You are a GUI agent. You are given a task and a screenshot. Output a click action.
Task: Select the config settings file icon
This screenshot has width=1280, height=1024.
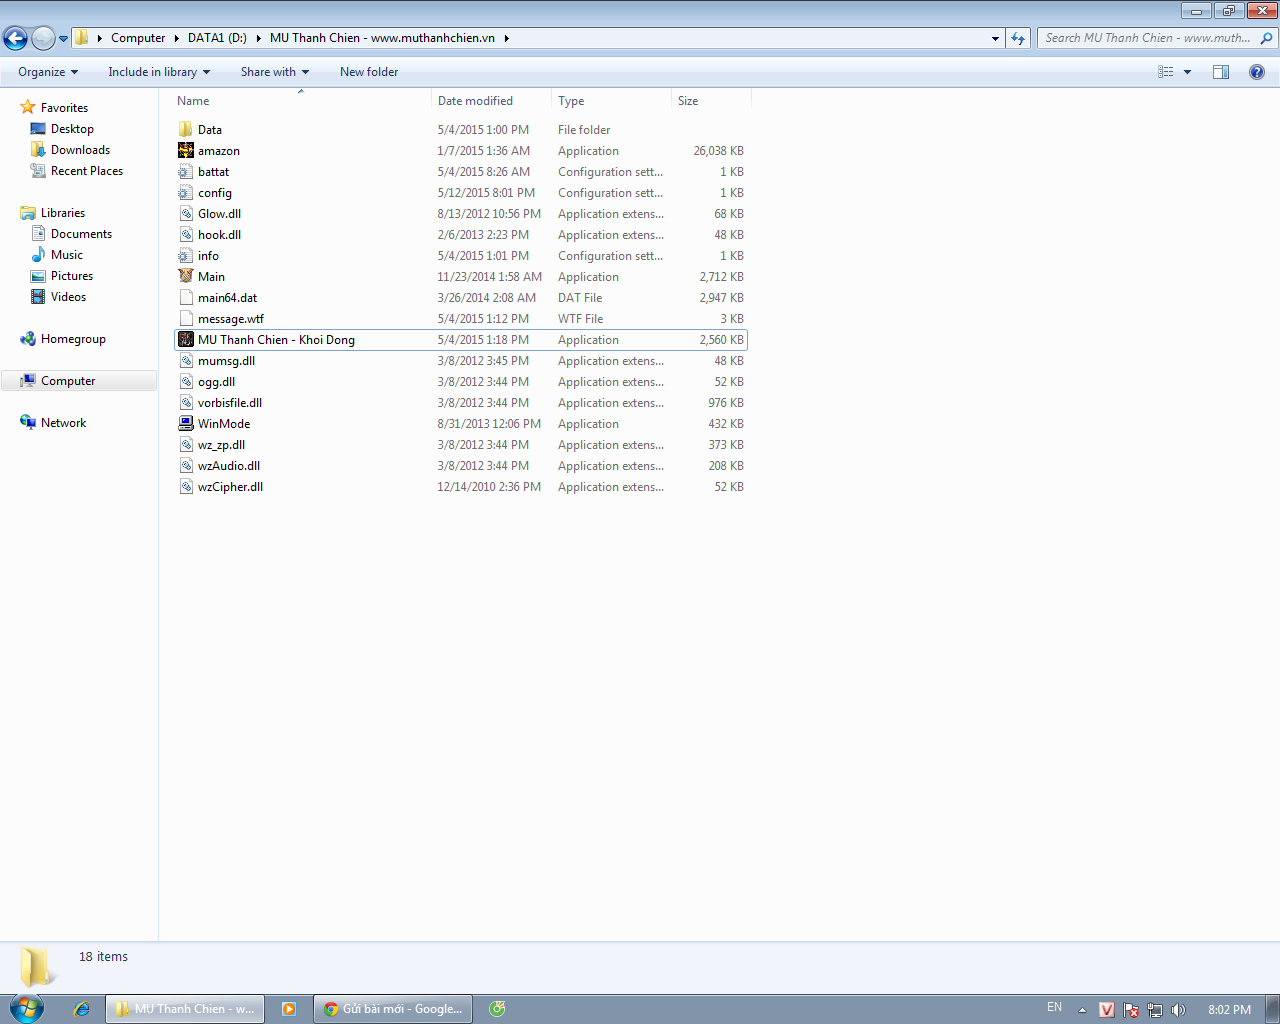click(186, 193)
